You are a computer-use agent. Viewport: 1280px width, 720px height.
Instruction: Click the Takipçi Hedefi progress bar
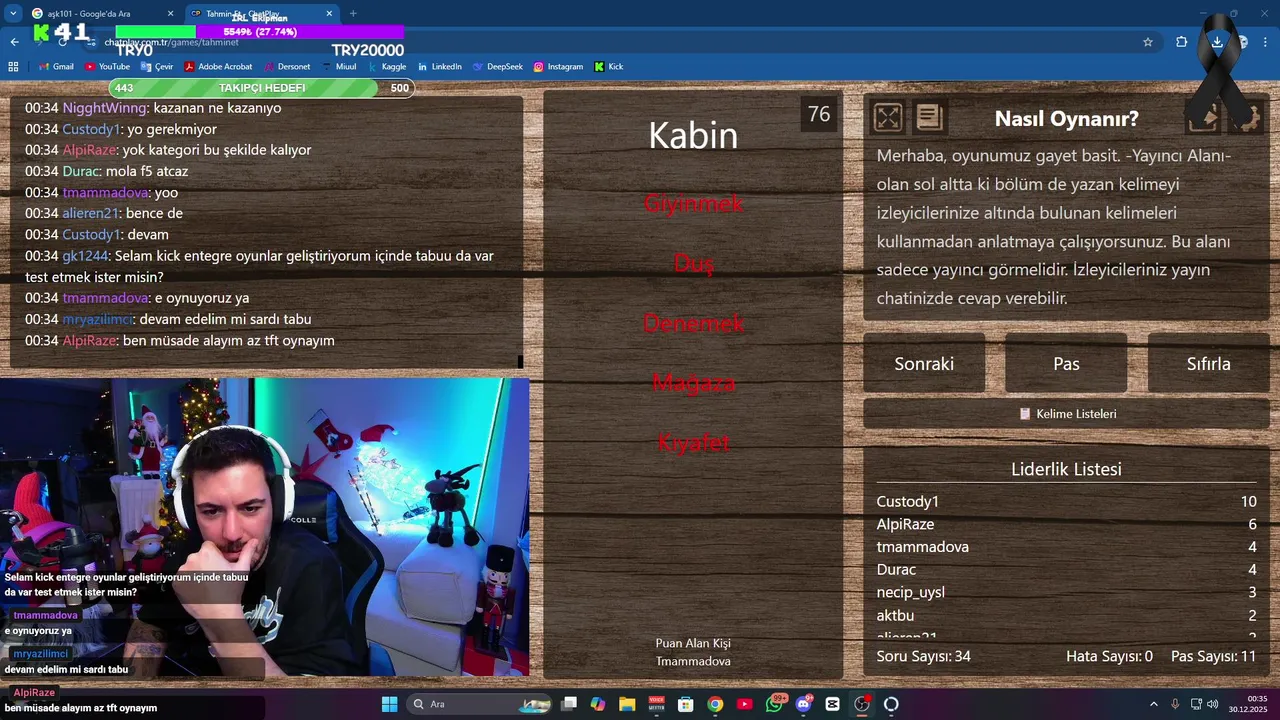coord(262,88)
